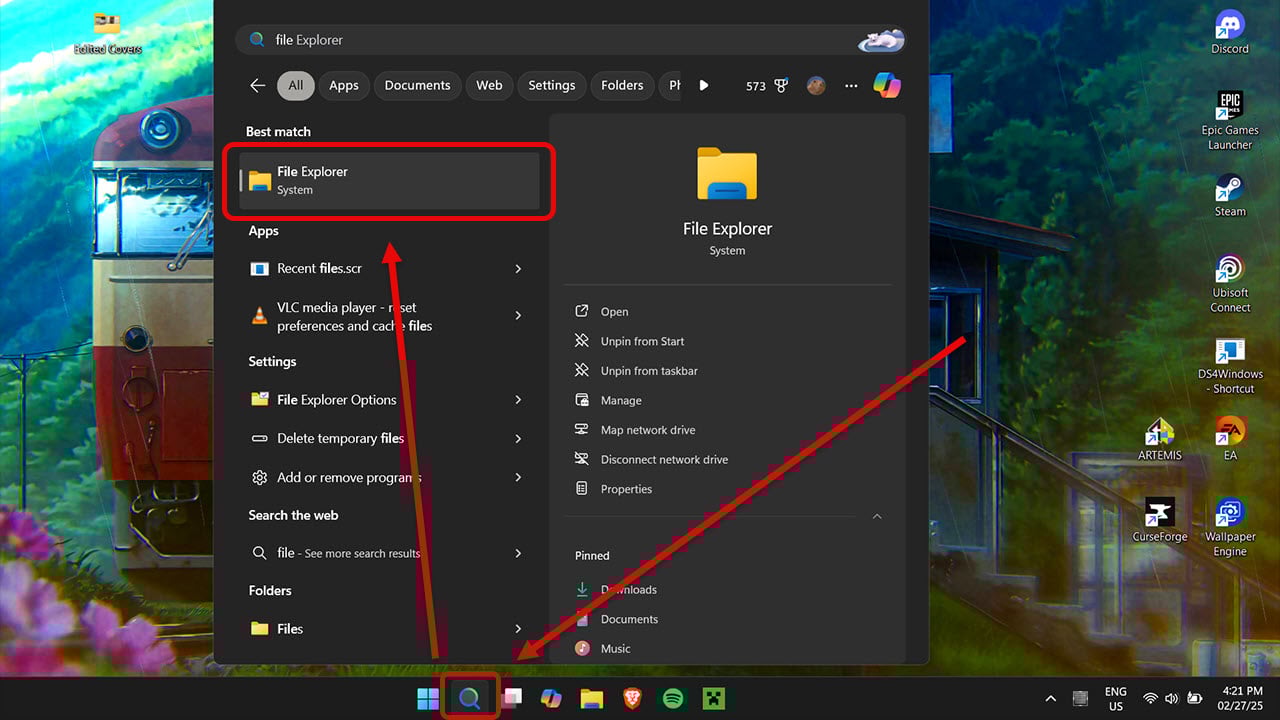Expand the File Explorer Options result

[x=518, y=400]
